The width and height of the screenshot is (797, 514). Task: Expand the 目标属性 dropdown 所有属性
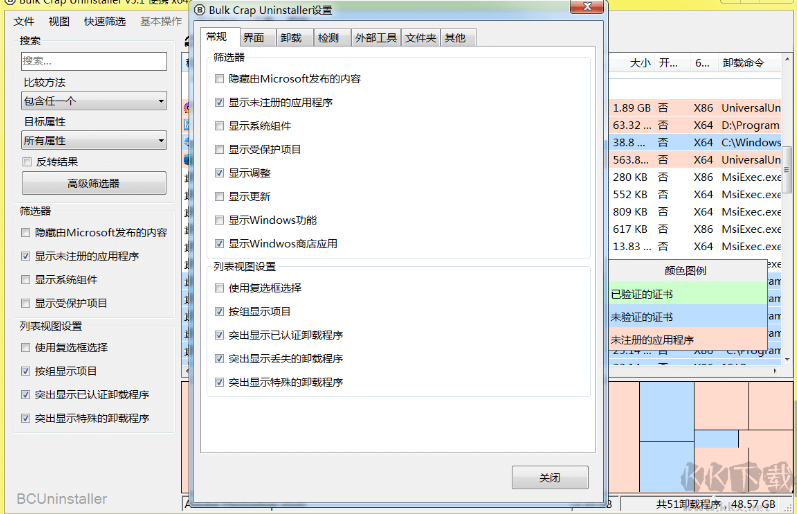tap(94, 140)
